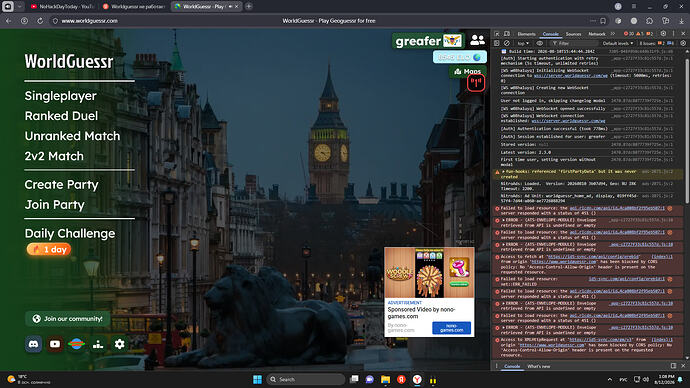Image resolution: width=690 pixels, height=388 pixels.
Task: Click the browser back arrow
Action: point(9,21)
